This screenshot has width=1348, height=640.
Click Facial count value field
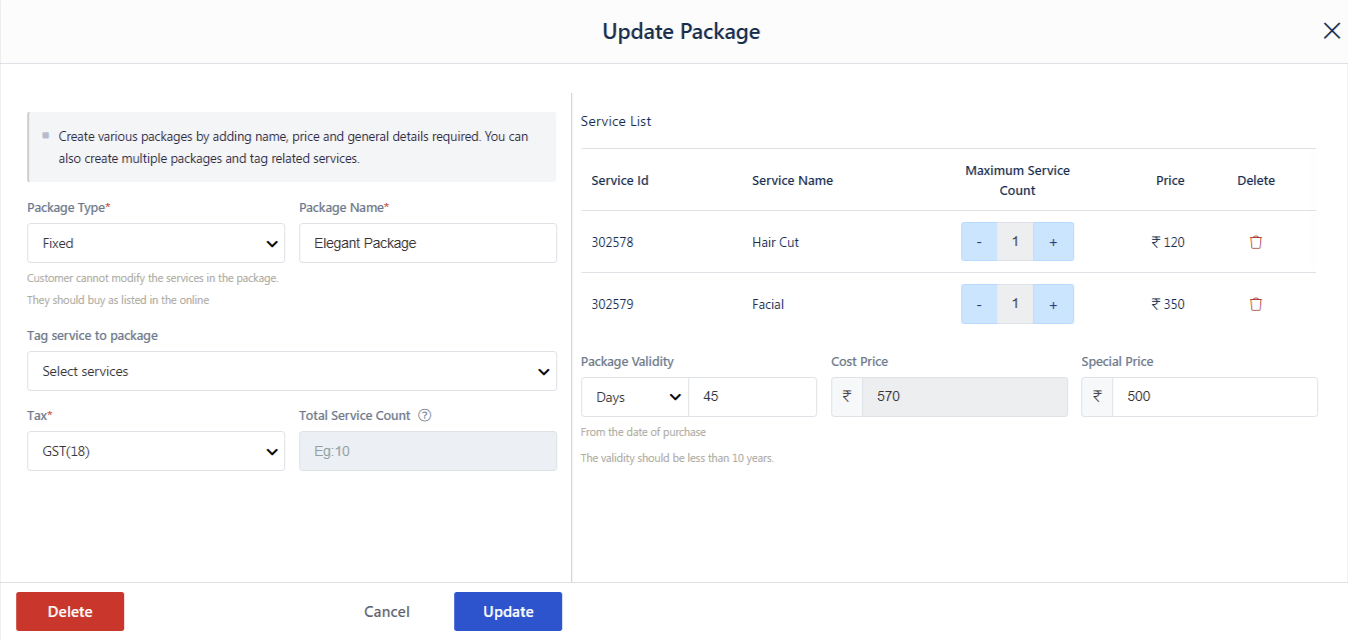(x=1015, y=304)
